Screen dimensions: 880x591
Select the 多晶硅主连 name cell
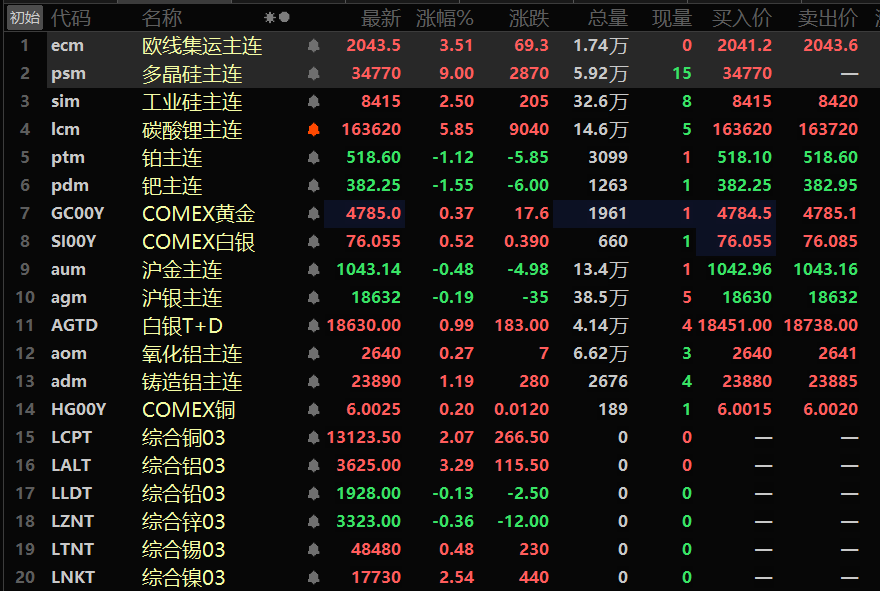pos(192,74)
